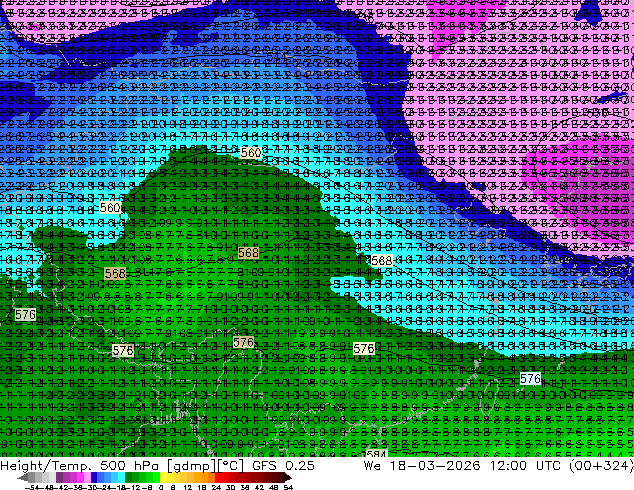Click the '-54' legend value

click(32, 487)
